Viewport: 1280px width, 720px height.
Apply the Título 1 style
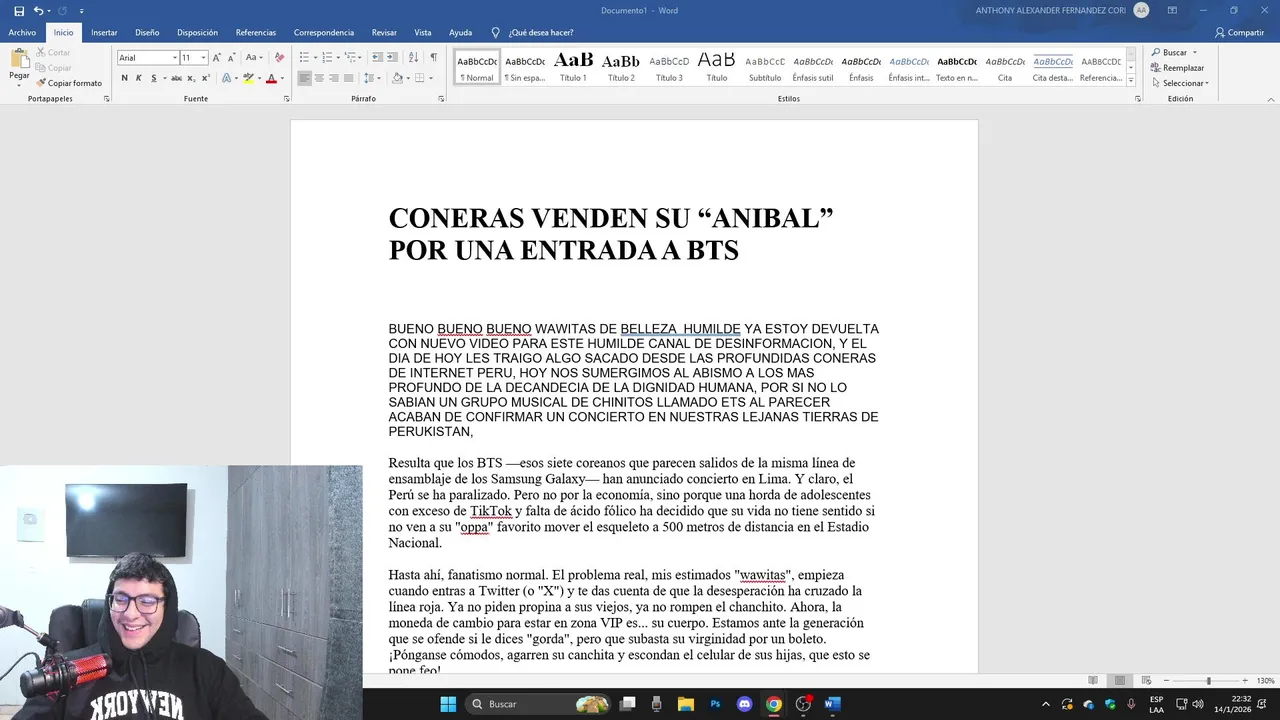tap(573, 67)
